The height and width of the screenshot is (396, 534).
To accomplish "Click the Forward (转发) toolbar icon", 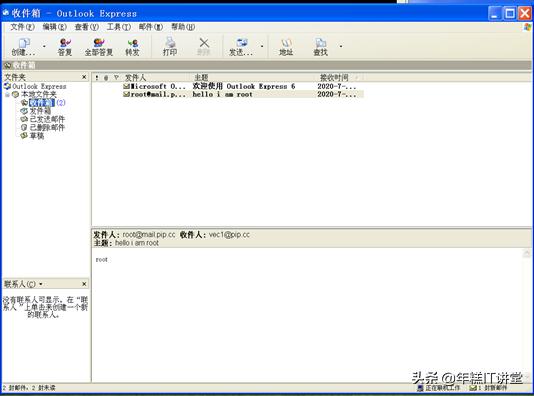I will pyautogui.click(x=132, y=47).
